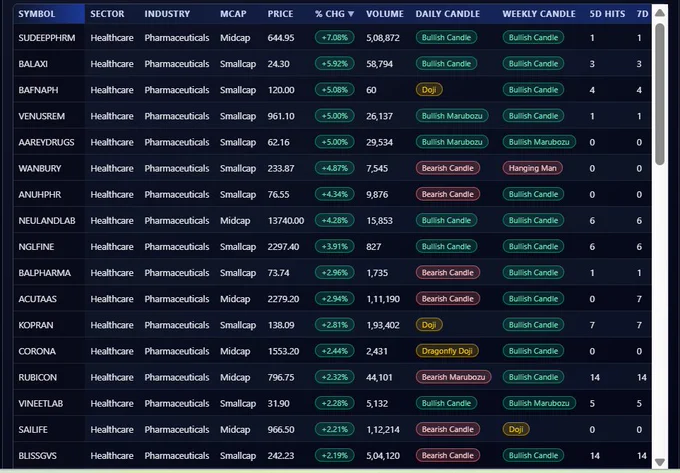Sort by SECTOR column header

coord(107,14)
